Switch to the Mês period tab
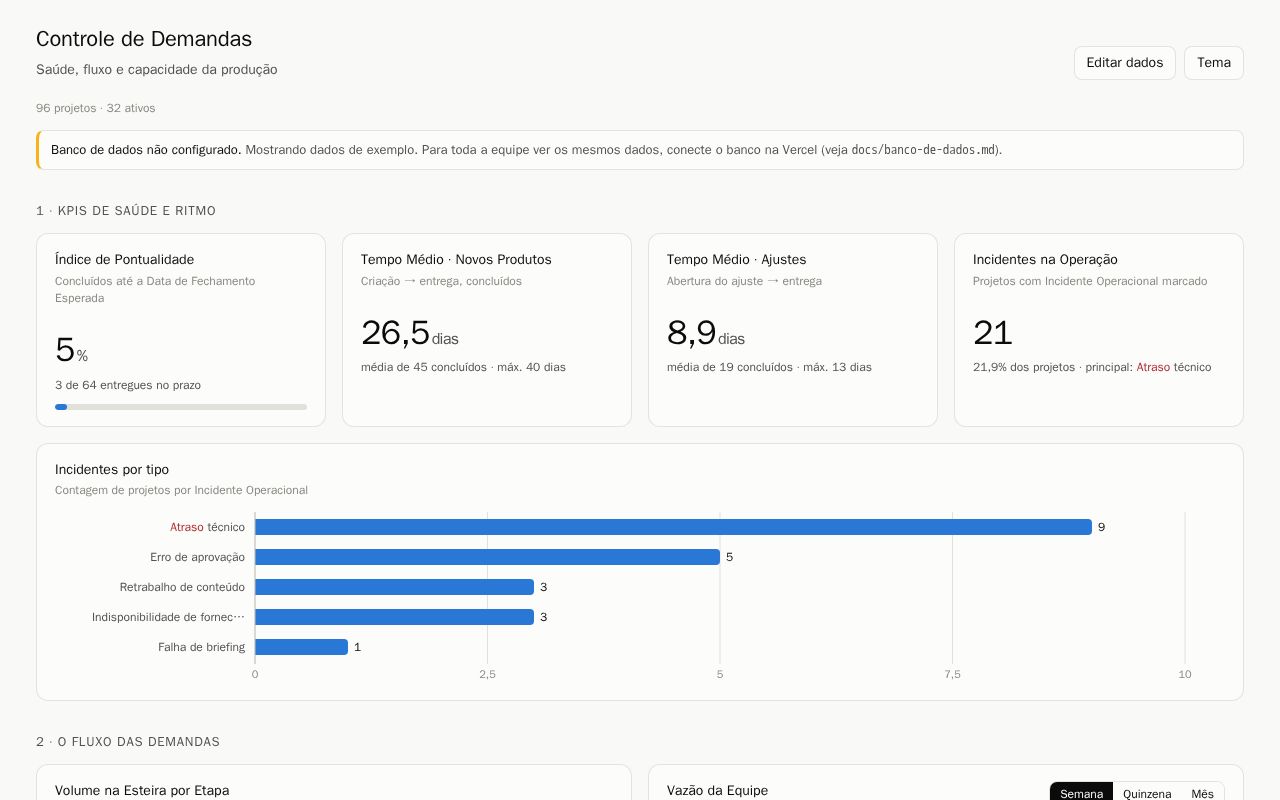 pos(1202,792)
